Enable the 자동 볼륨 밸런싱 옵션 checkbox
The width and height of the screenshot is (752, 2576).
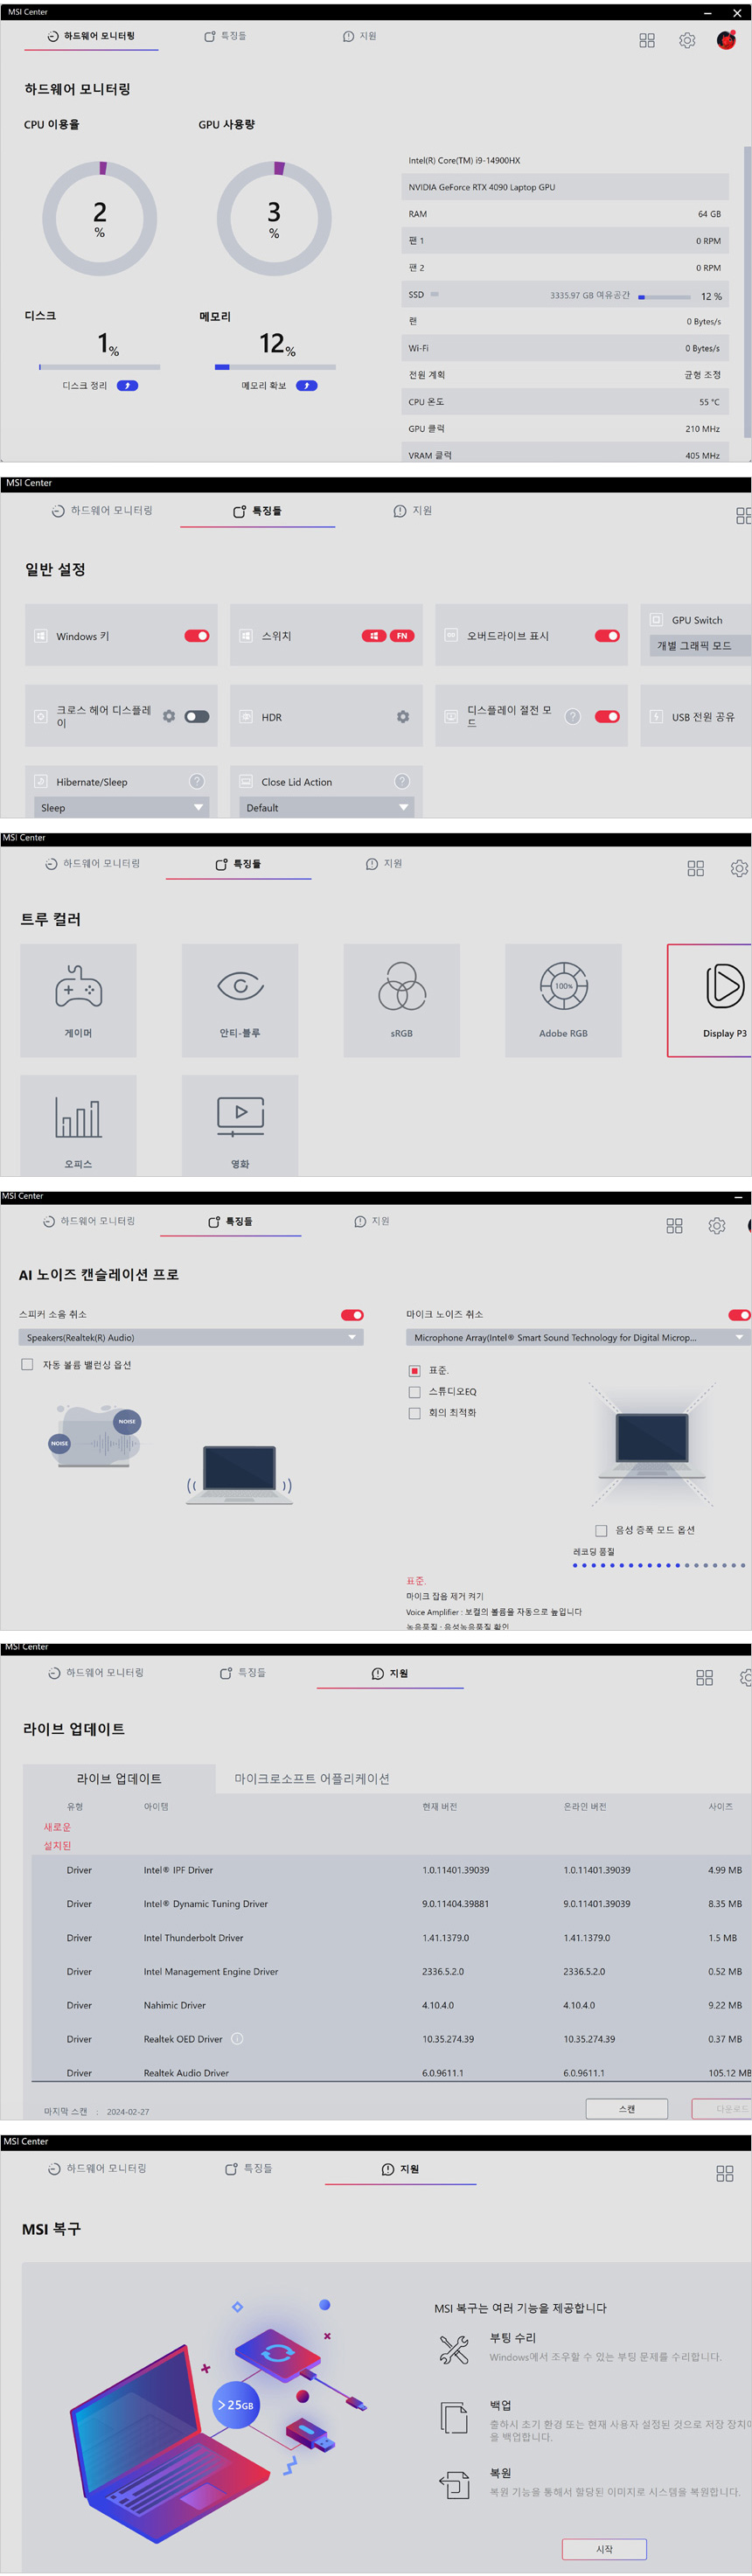[27, 1365]
